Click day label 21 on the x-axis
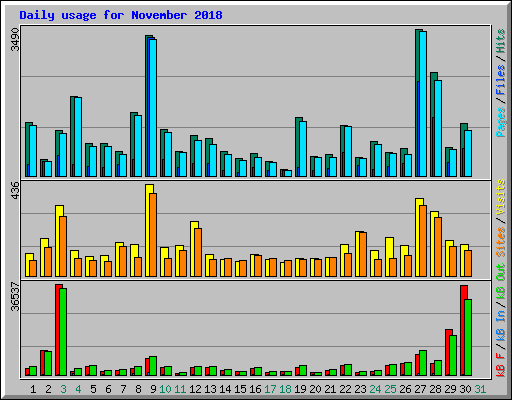Image resolution: width=512 pixels, height=400 pixels. pyautogui.click(x=330, y=389)
